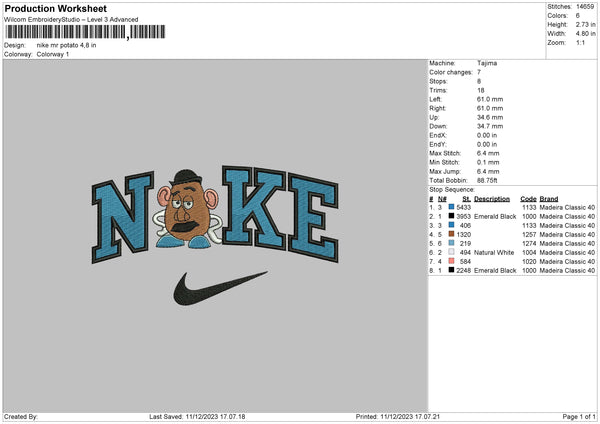Click the embroidered letter E

pos(313,217)
